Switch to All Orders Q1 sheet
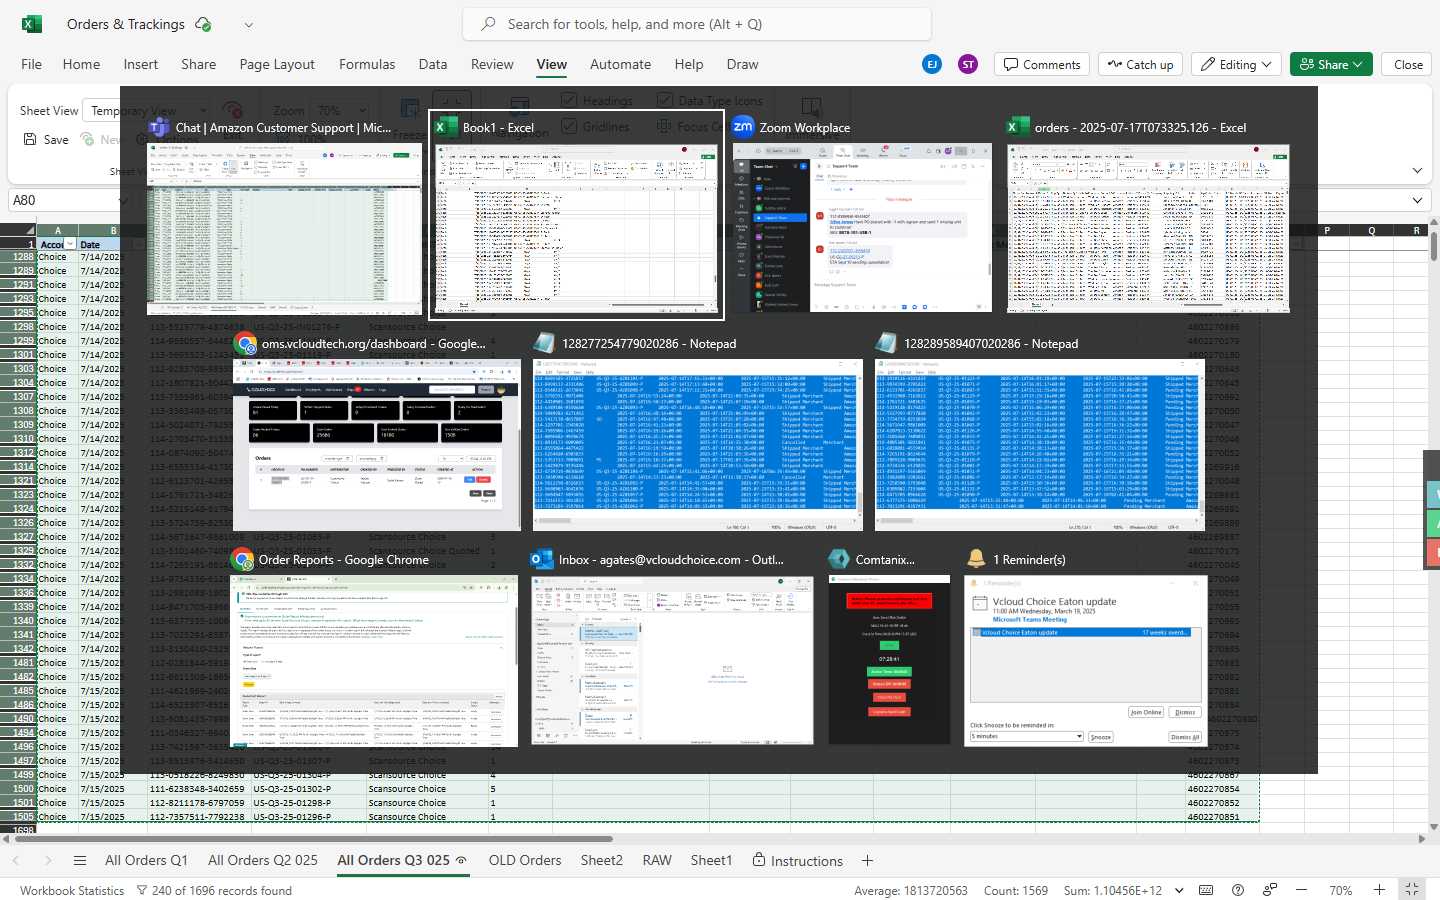Viewport: 1440px width, 900px height. pos(146,860)
